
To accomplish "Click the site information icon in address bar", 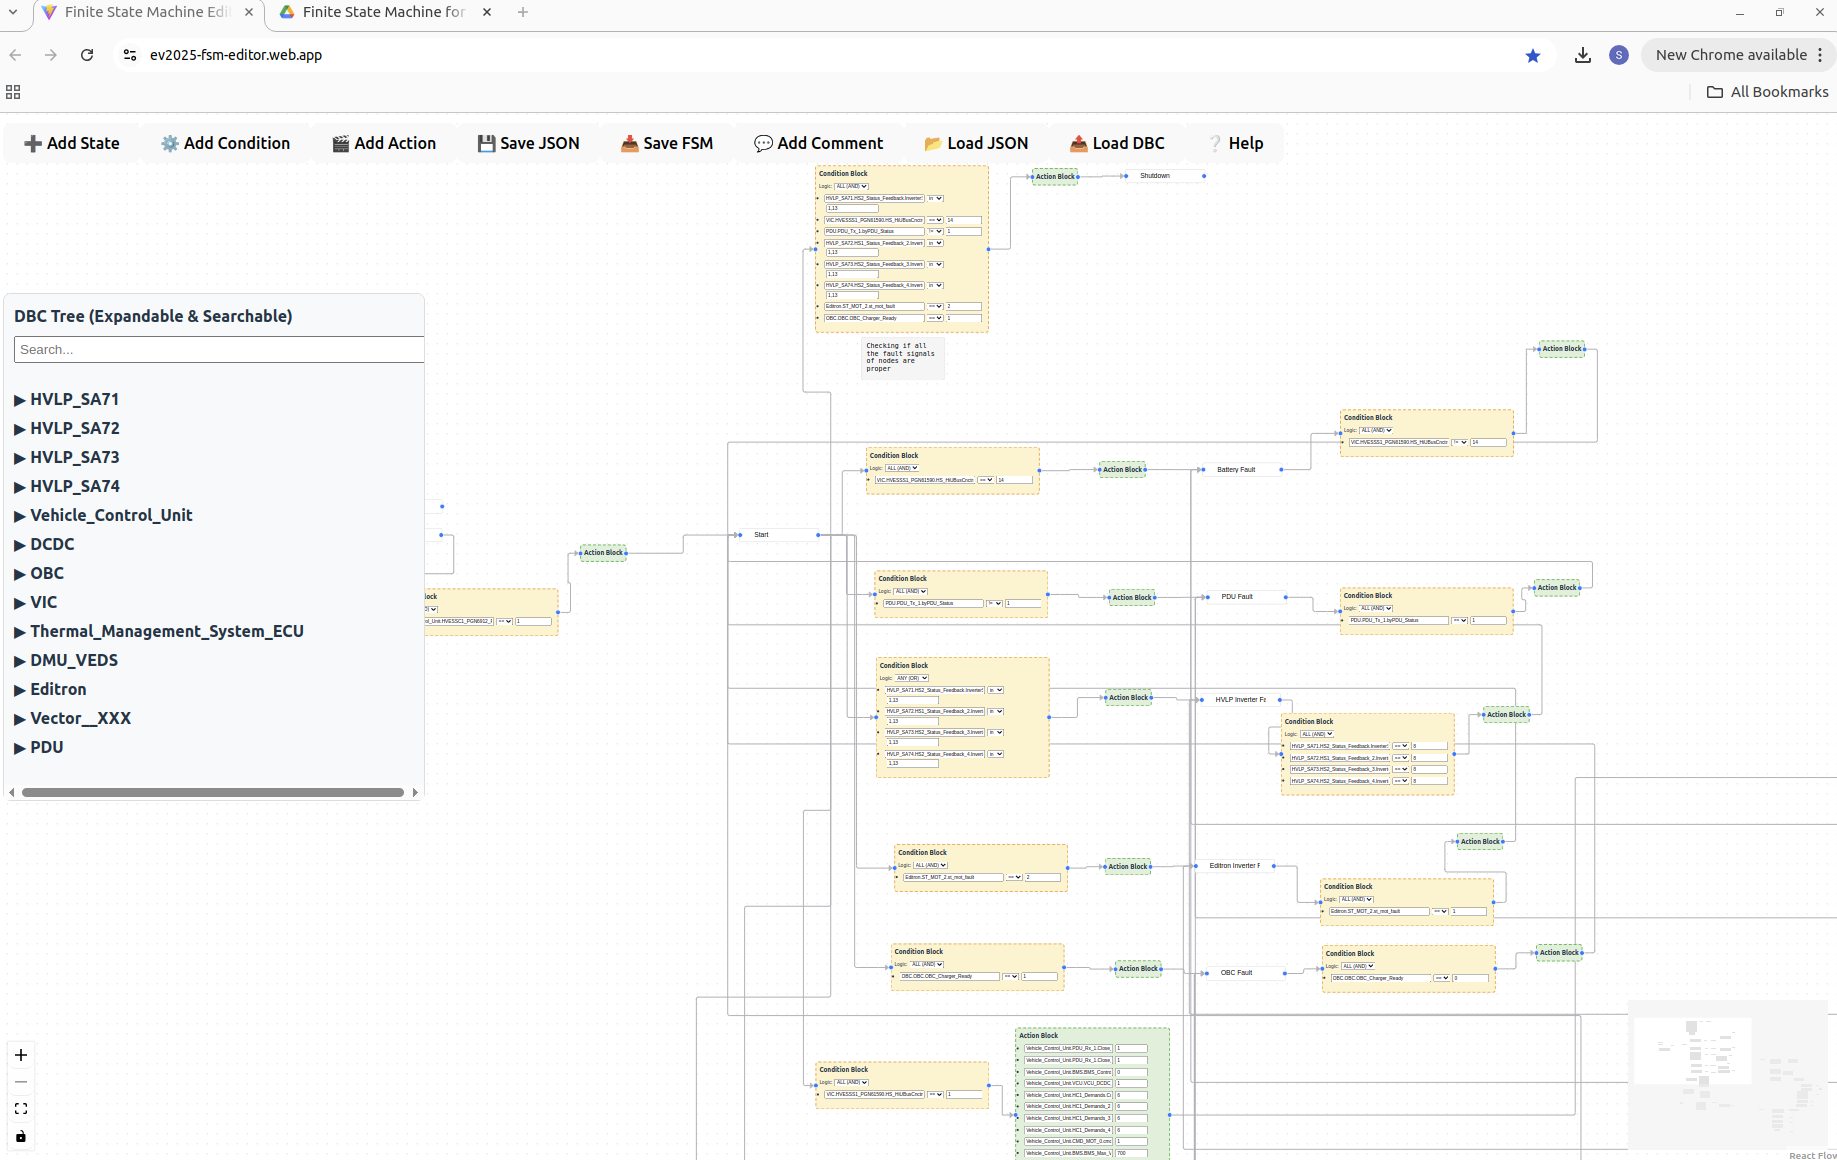I will pos(130,55).
